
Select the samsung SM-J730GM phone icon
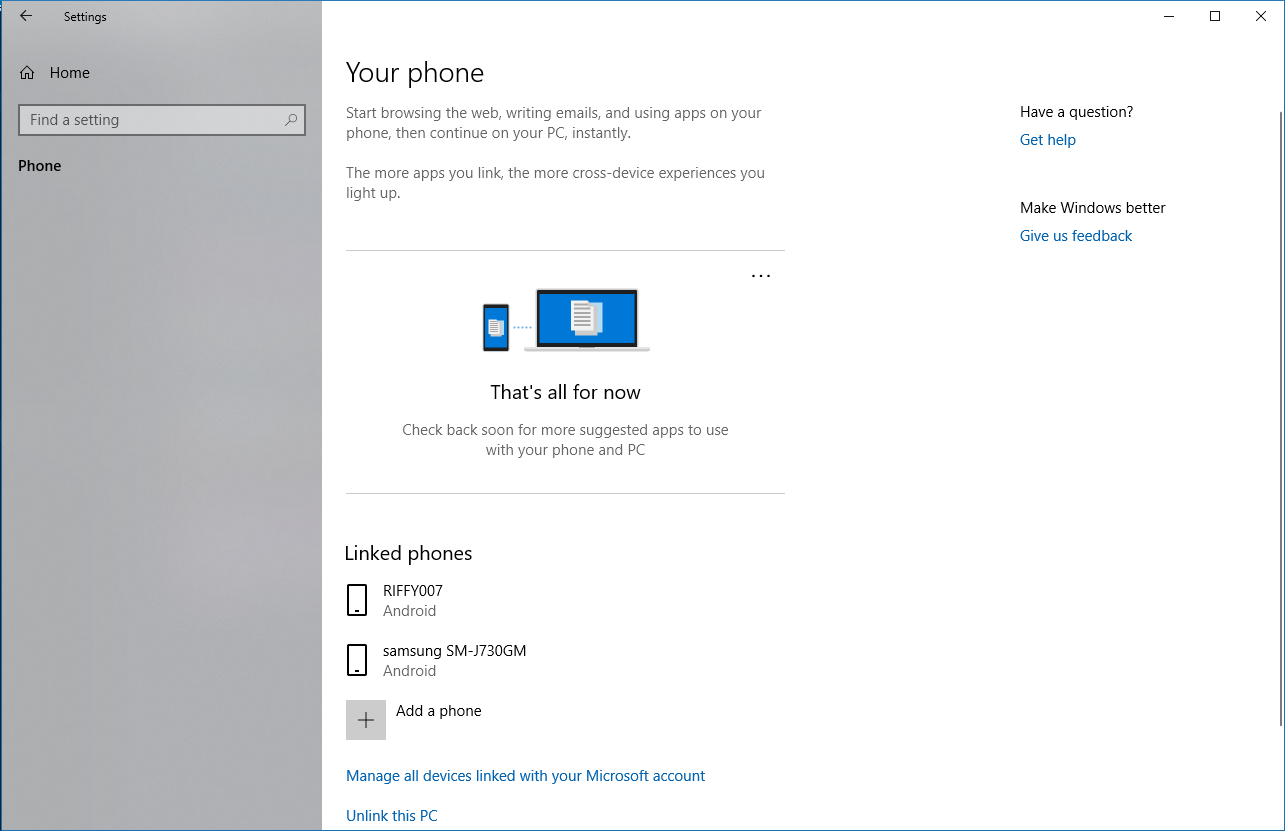pos(357,660)
